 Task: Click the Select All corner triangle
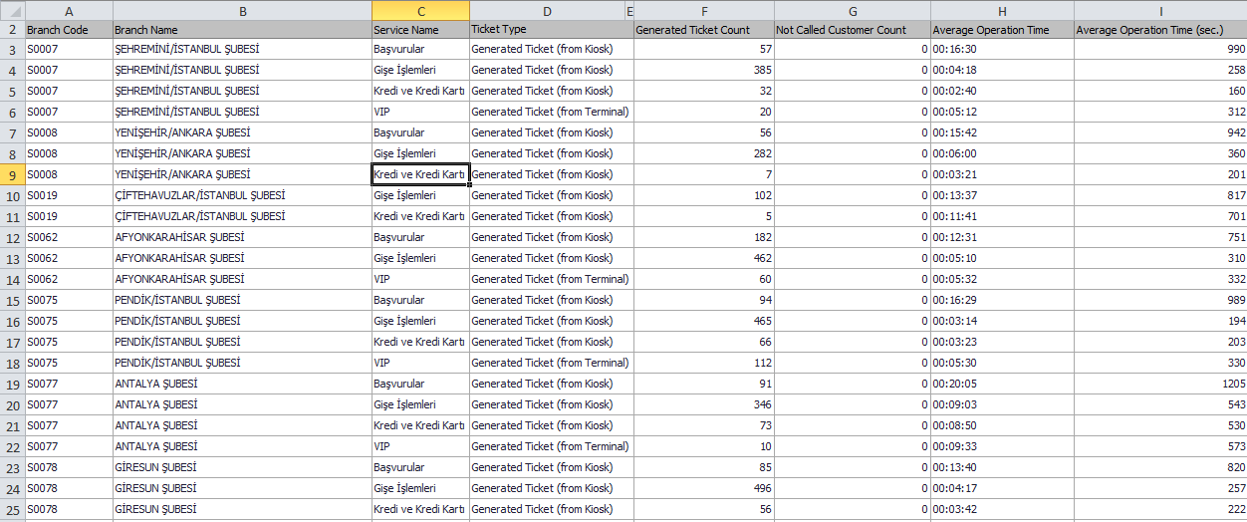pyautogui.click(x=12, y=10)
